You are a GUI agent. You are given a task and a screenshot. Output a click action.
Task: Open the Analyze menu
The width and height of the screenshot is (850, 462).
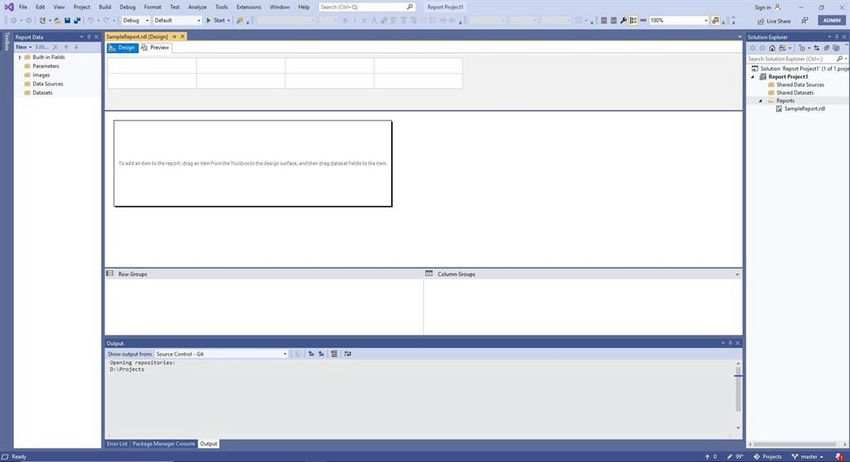click(x=197, y=7)
